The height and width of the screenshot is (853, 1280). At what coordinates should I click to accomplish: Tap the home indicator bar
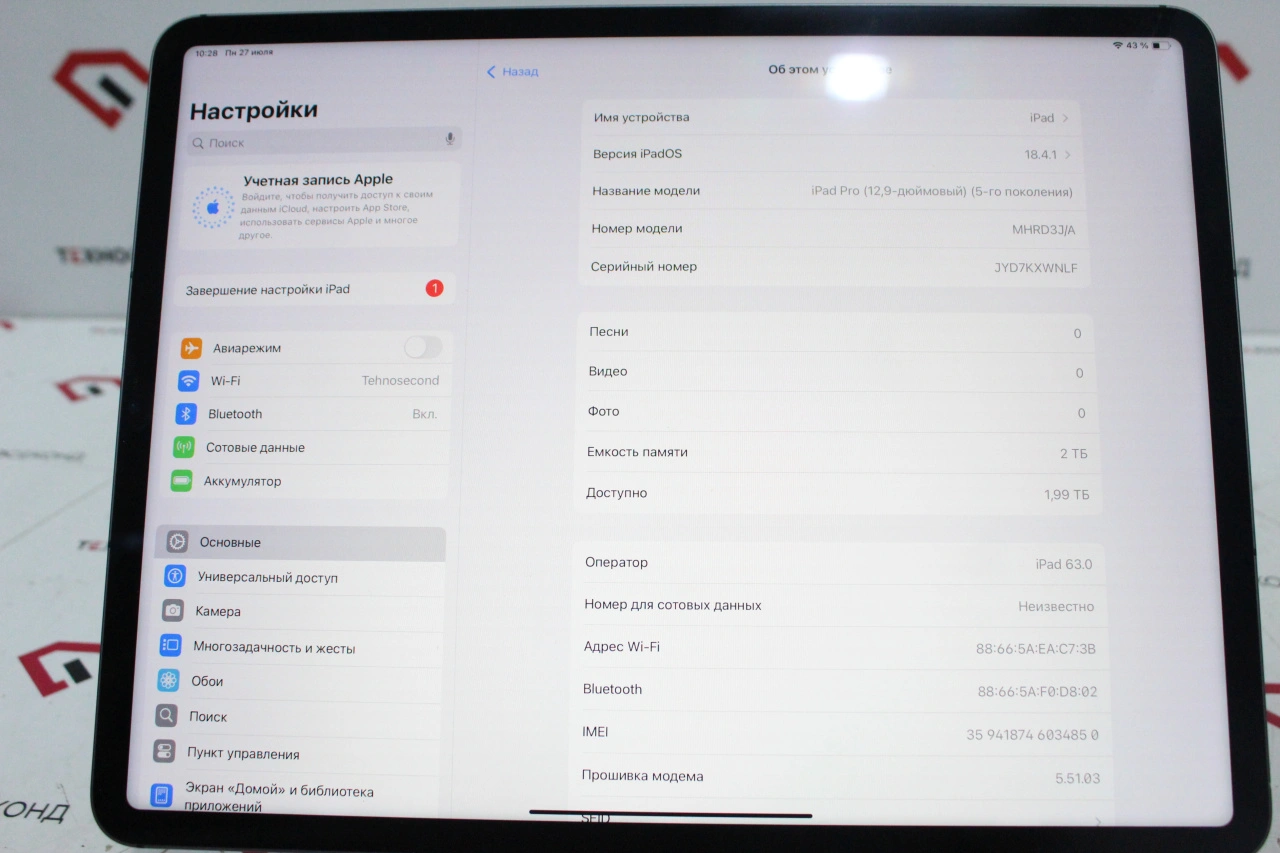pos(670,814)
